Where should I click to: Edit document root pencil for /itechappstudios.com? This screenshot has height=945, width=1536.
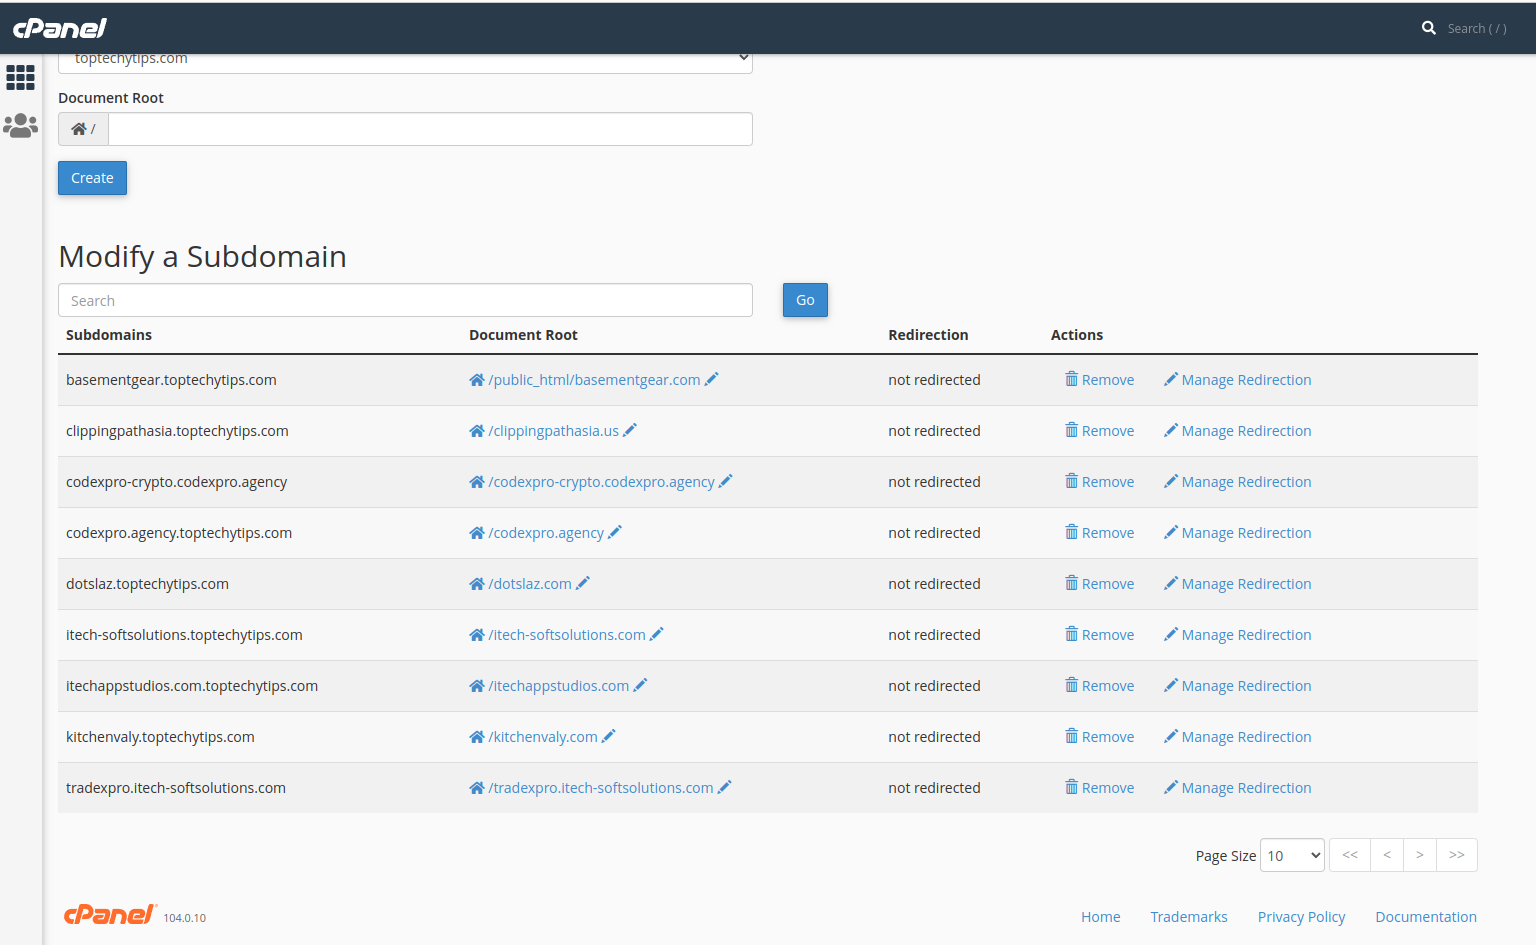click(x=641, y=685)
